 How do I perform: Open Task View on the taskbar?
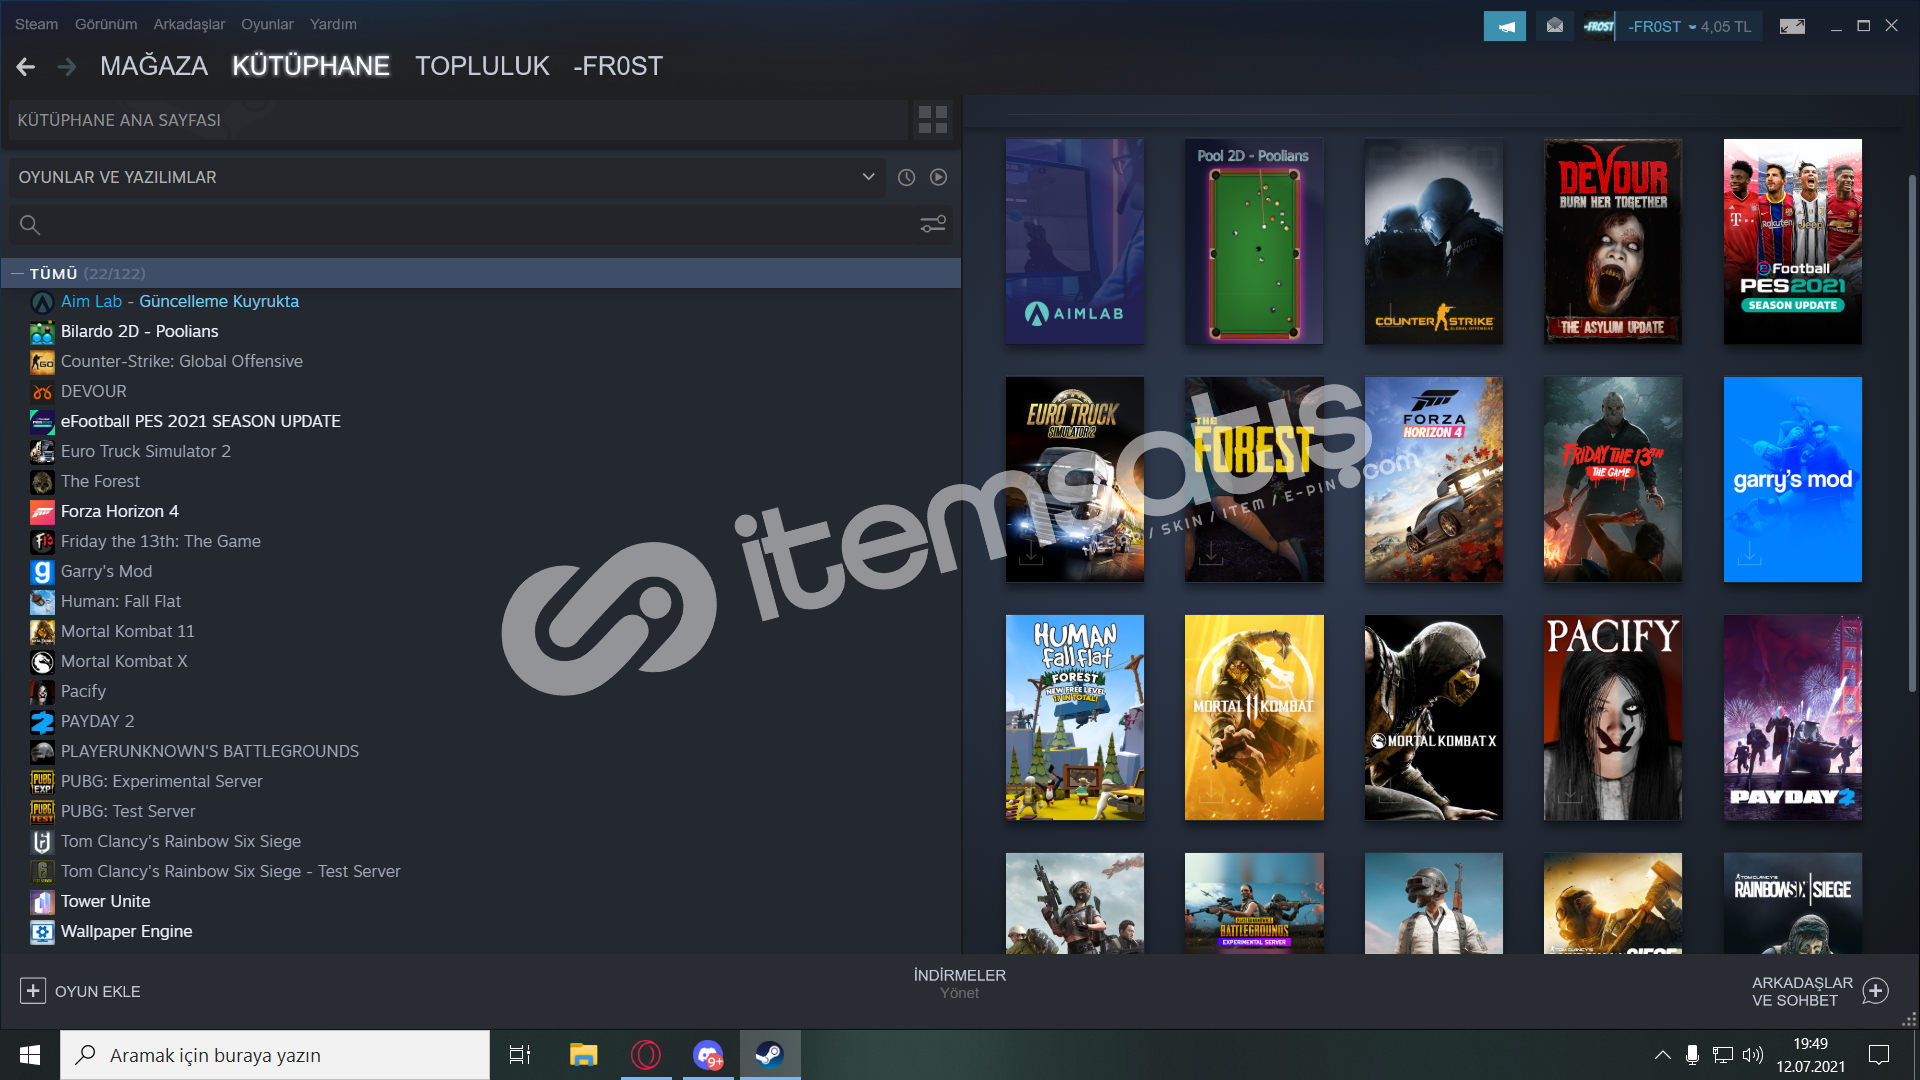[x=520, y=1055]
